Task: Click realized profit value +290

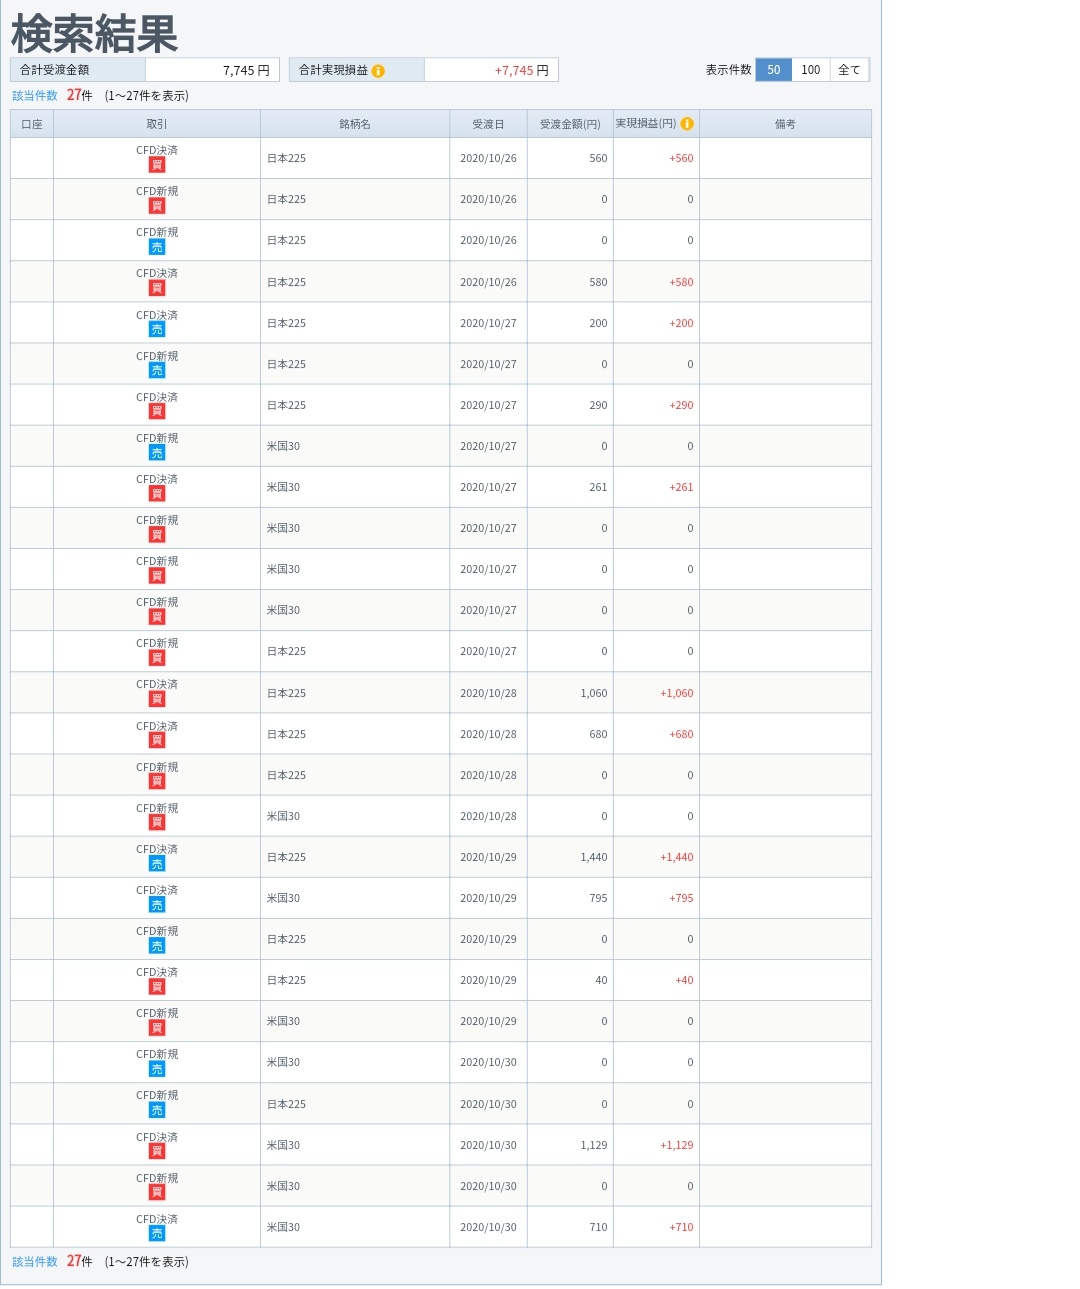Action: point(681,405)
